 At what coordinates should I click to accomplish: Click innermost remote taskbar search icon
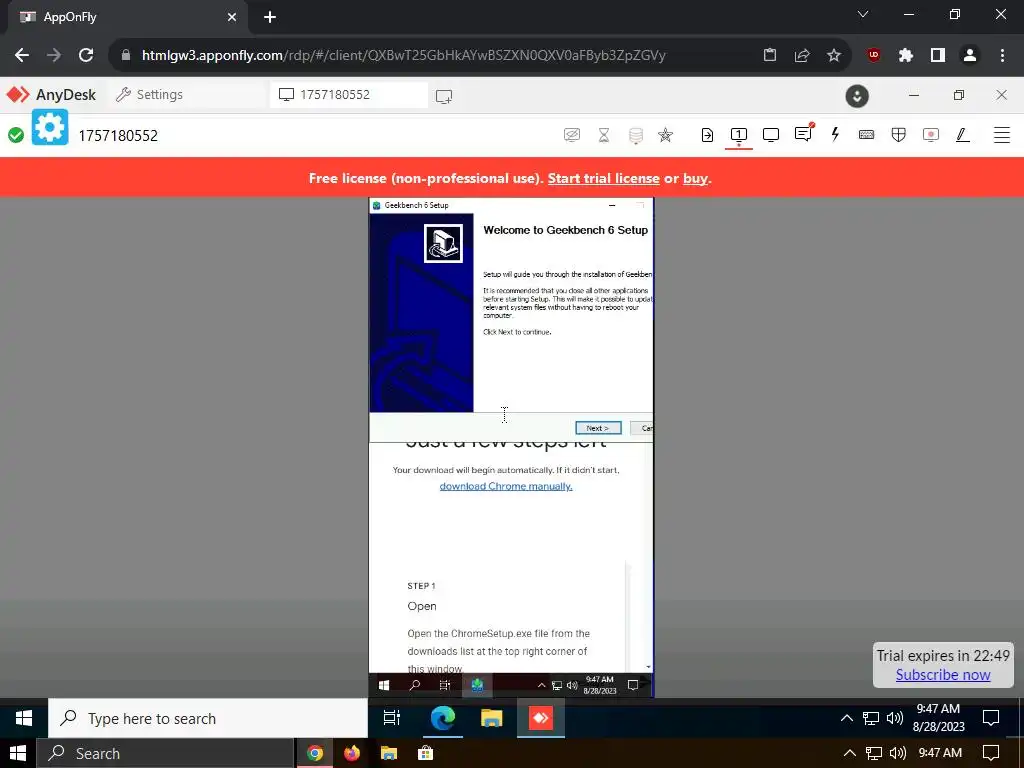[414, 685]
